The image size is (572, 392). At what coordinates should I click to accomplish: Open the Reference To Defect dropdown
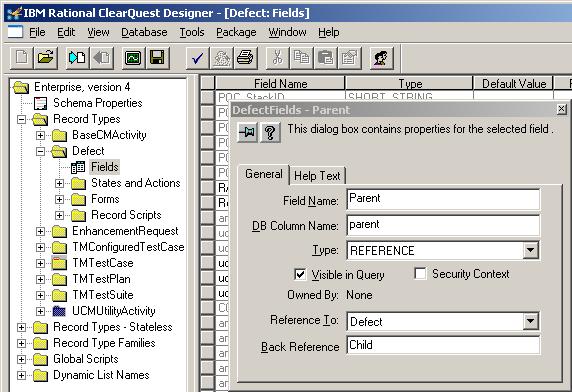530,321
